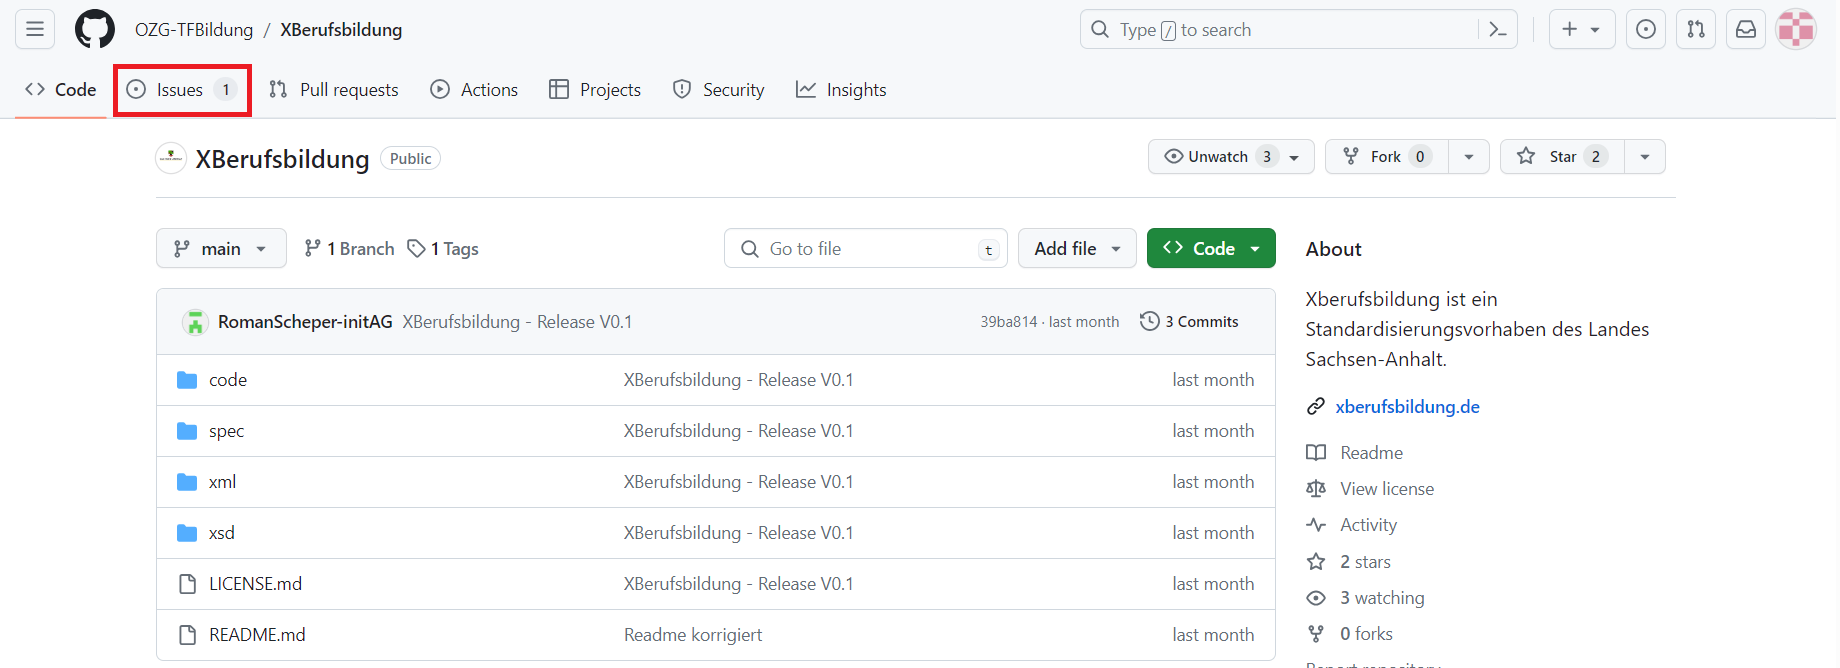Switch to the Issues tab
The image size is (1840, 668).
[x=181, y=90]
